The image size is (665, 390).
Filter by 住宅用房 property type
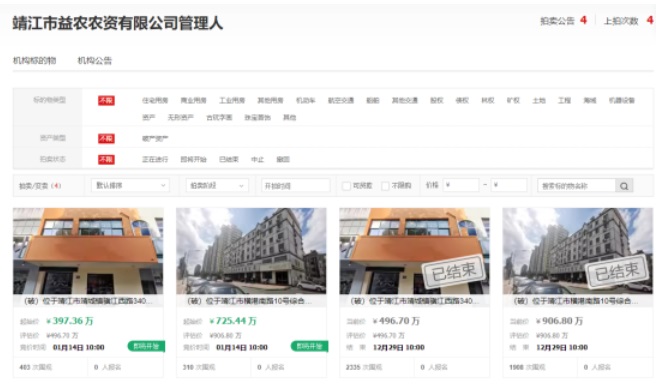pos(155,100)
